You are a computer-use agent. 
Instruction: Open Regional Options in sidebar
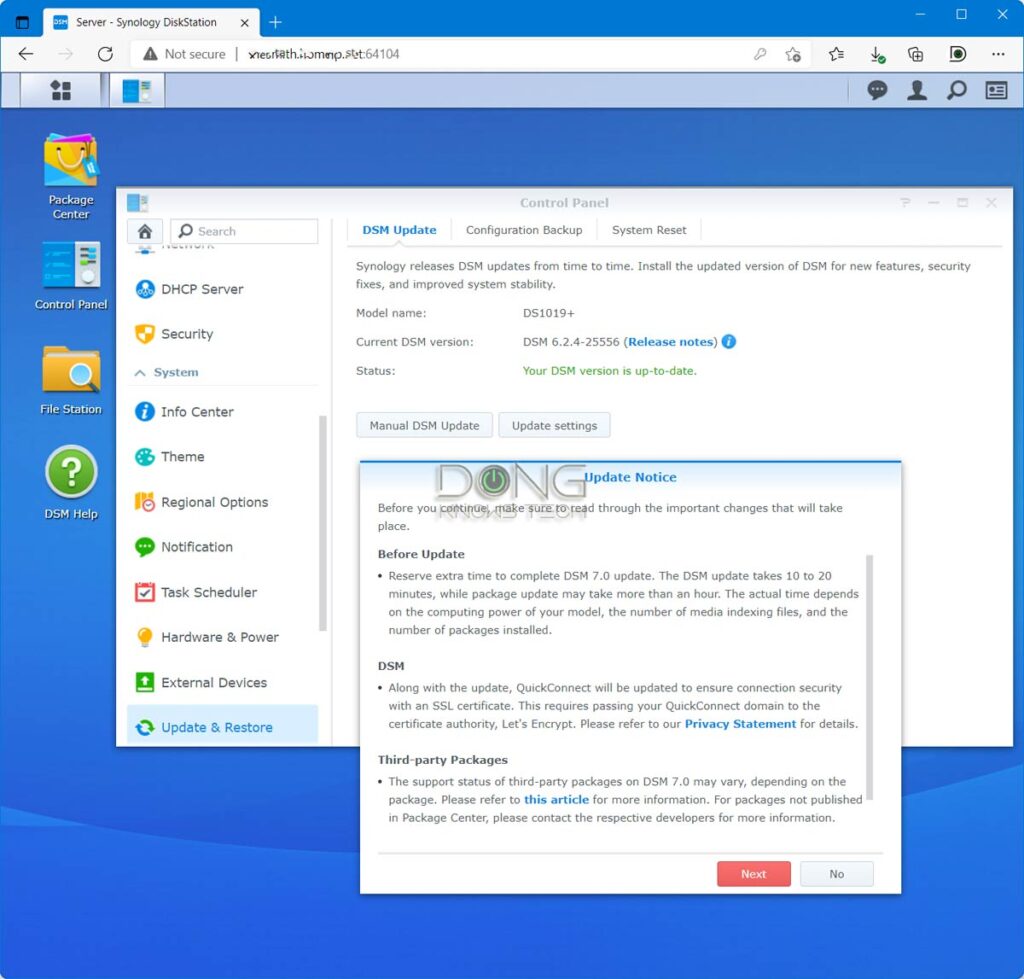click(x=223, y=502)
